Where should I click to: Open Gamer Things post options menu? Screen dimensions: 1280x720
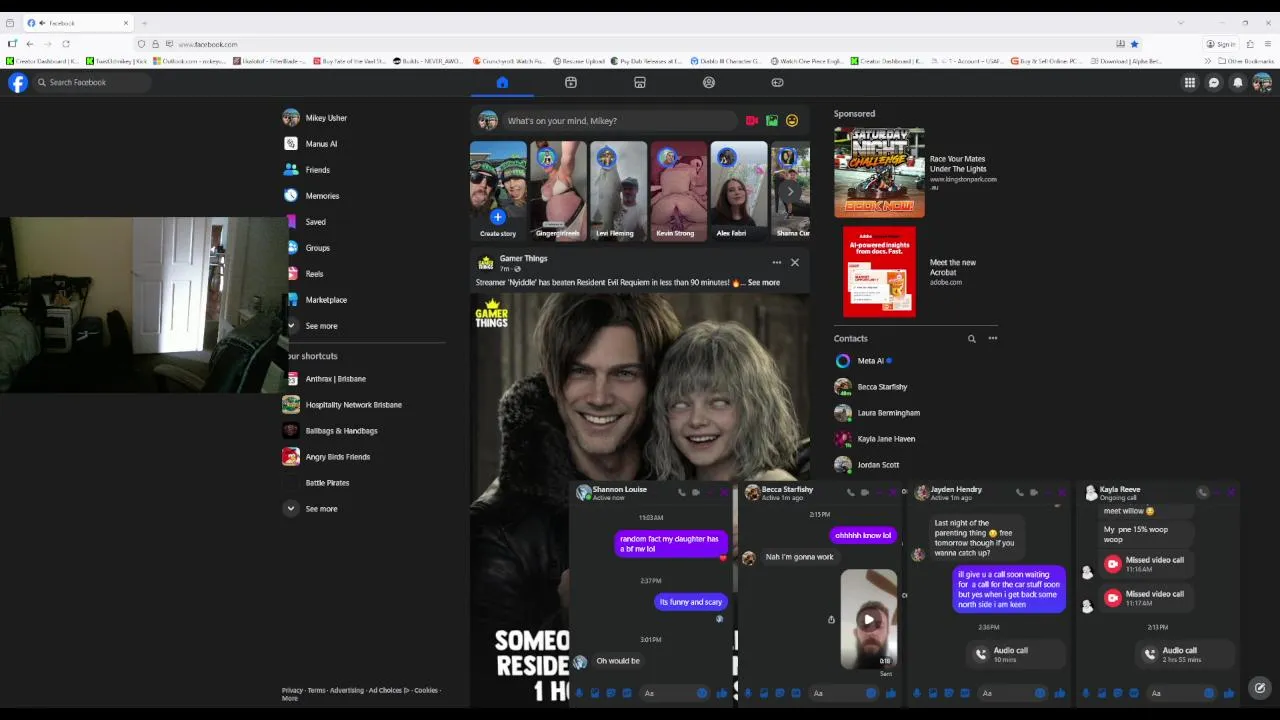point(776,263)
